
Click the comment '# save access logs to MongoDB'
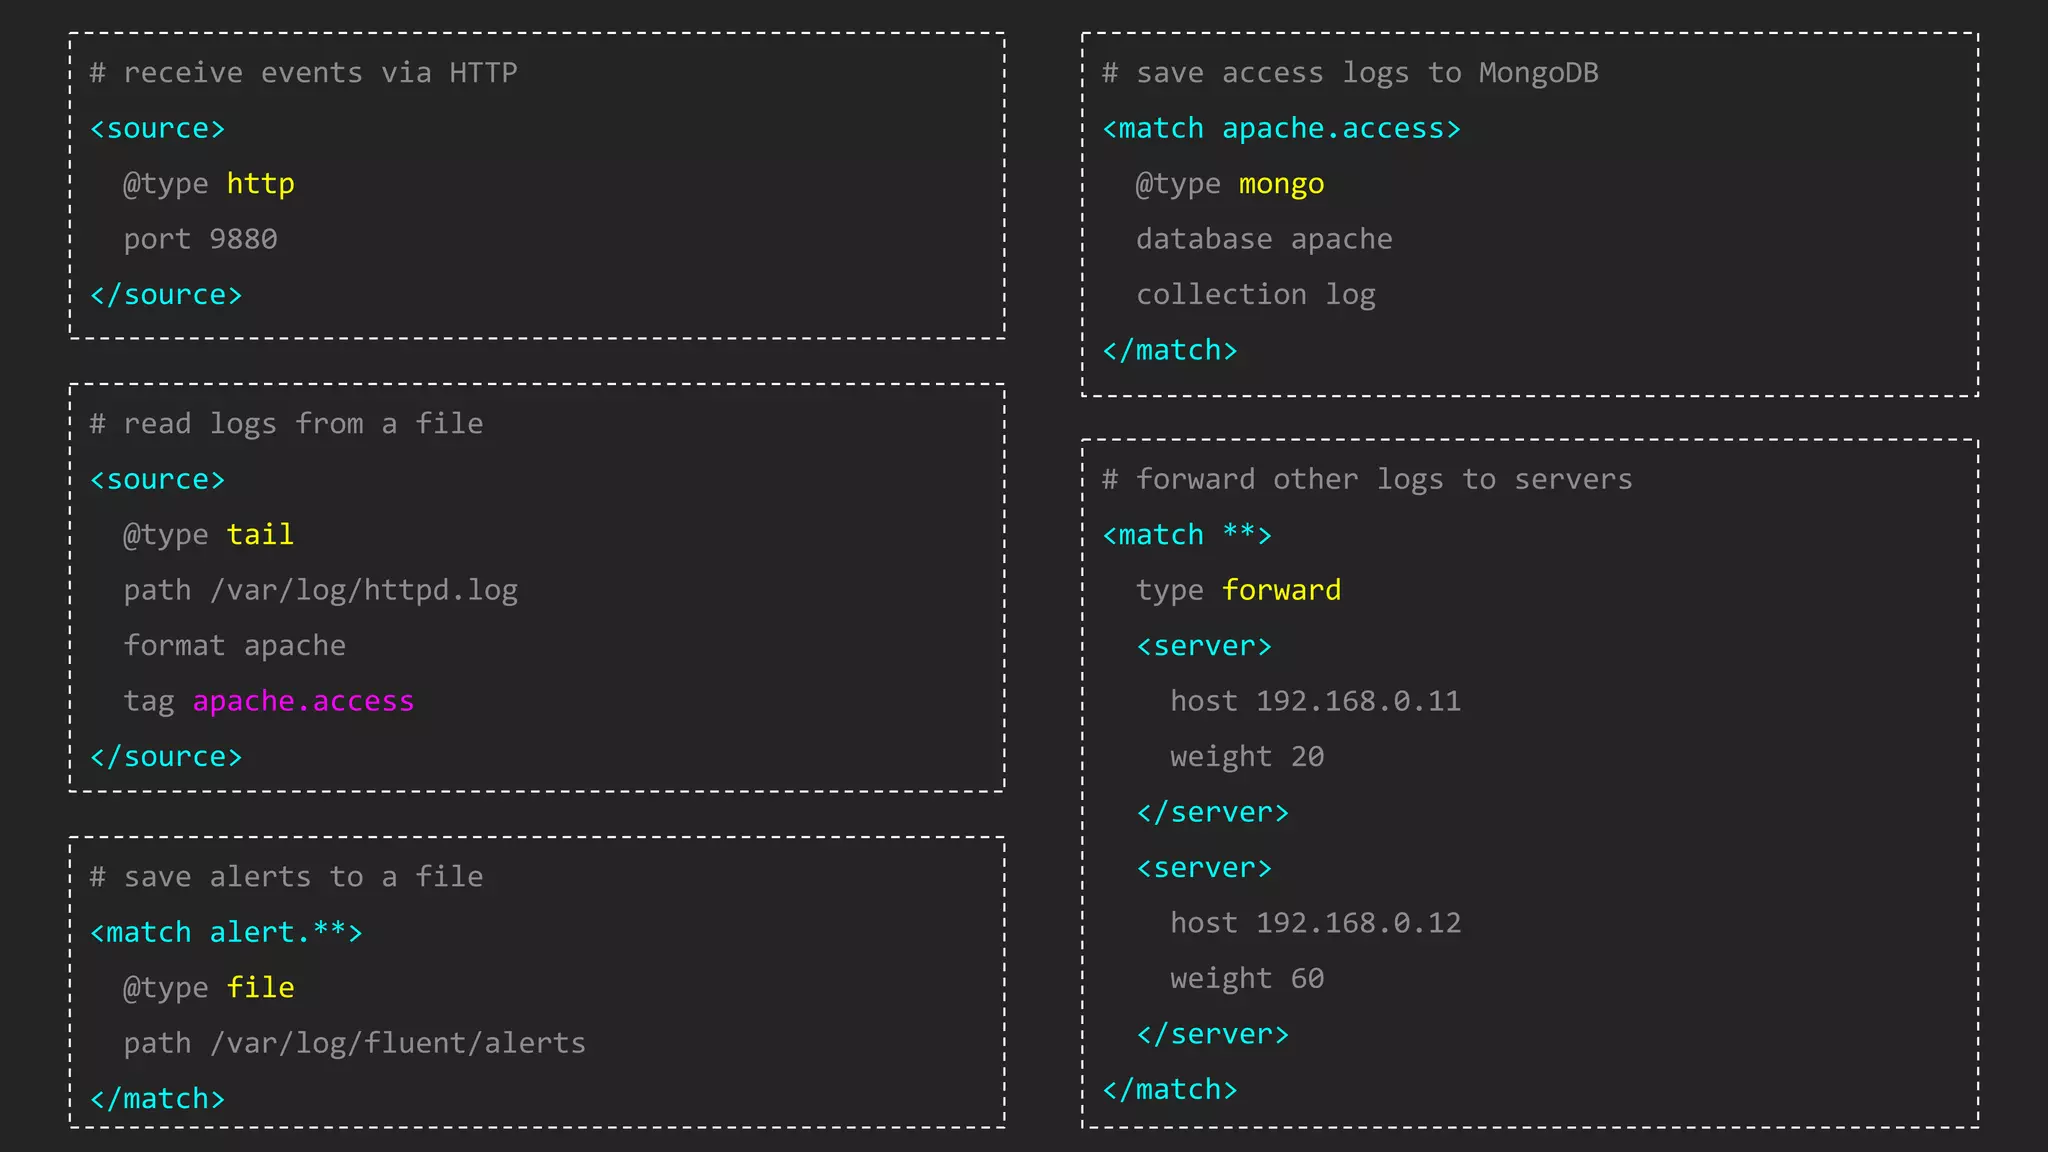1350,73
